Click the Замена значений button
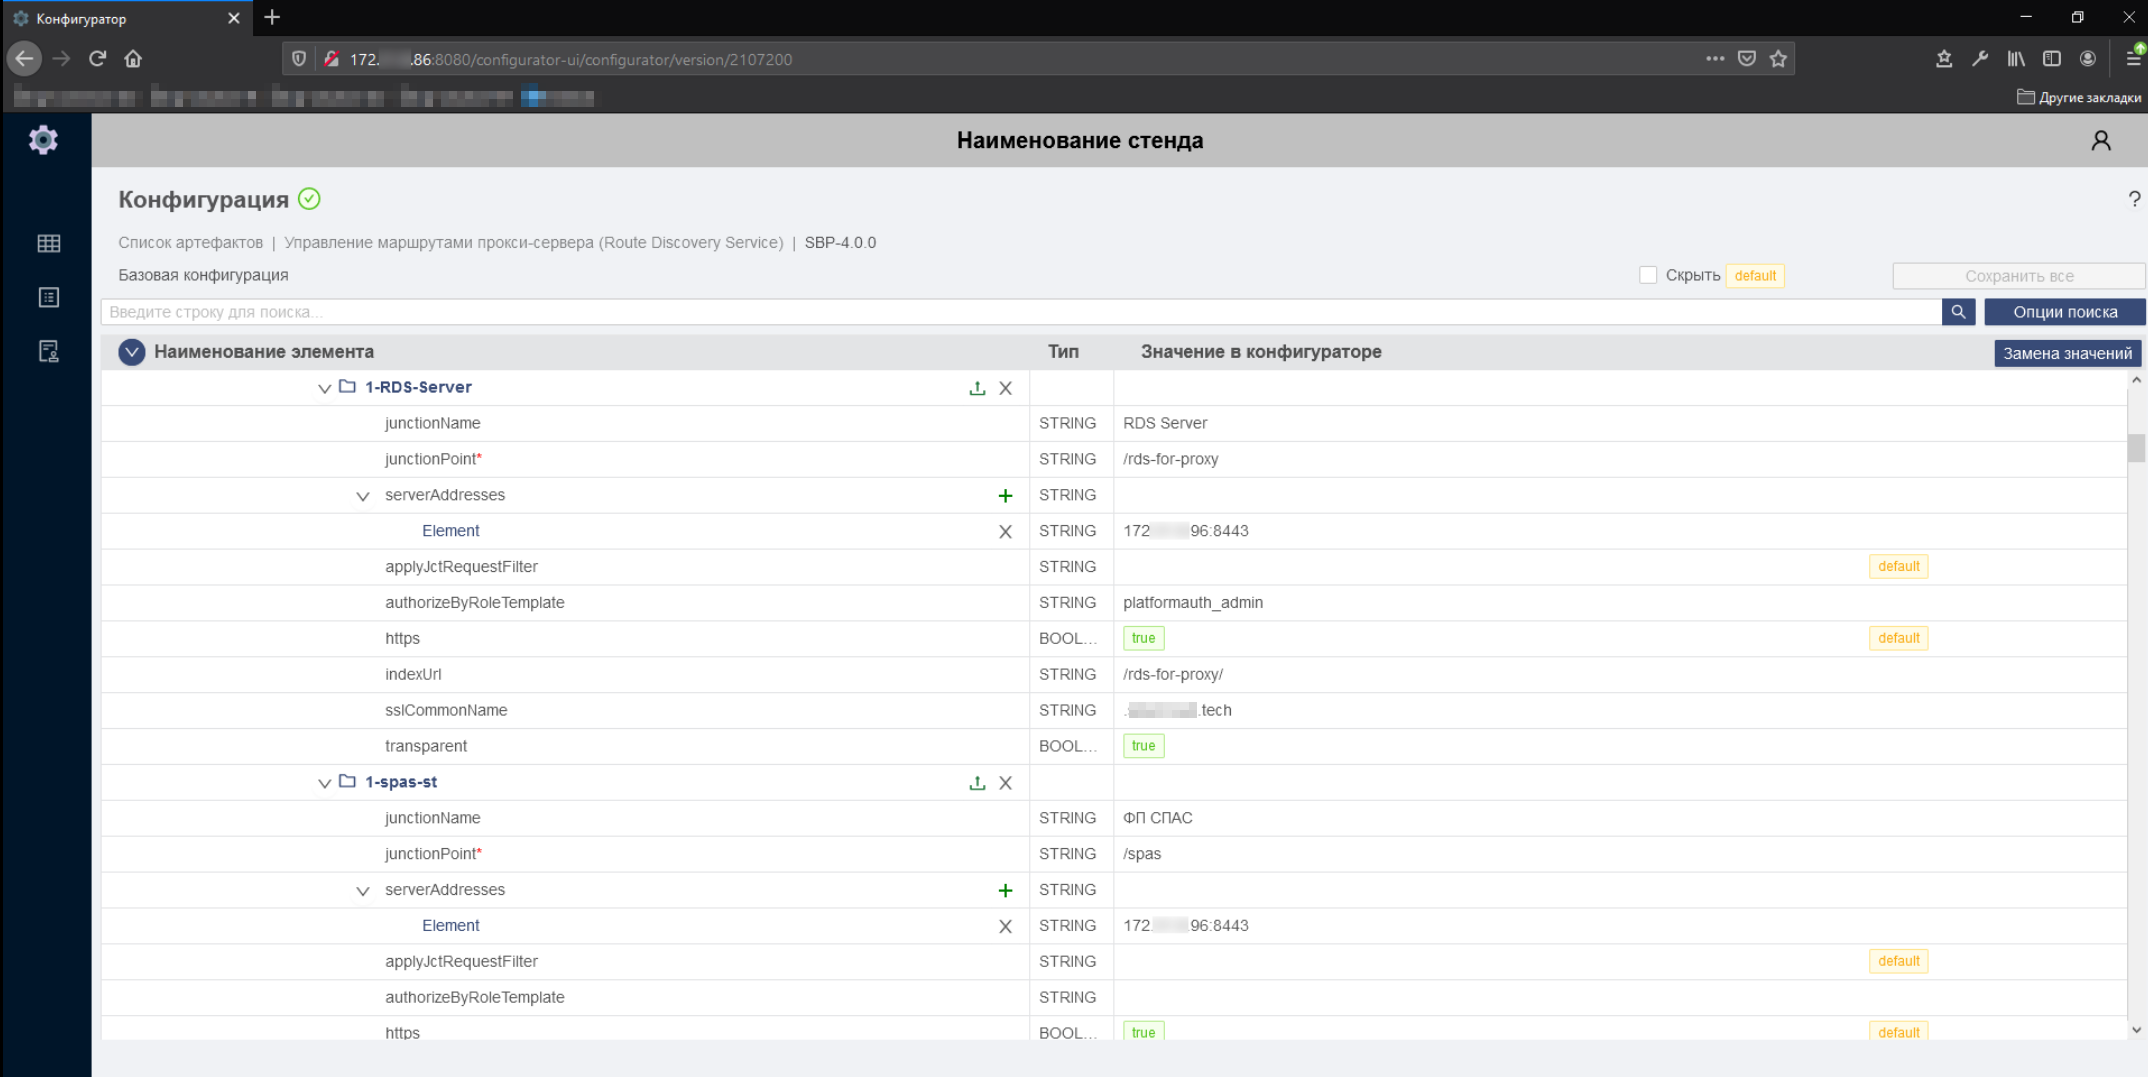2148x1077 pixels. pos(2066,353)
